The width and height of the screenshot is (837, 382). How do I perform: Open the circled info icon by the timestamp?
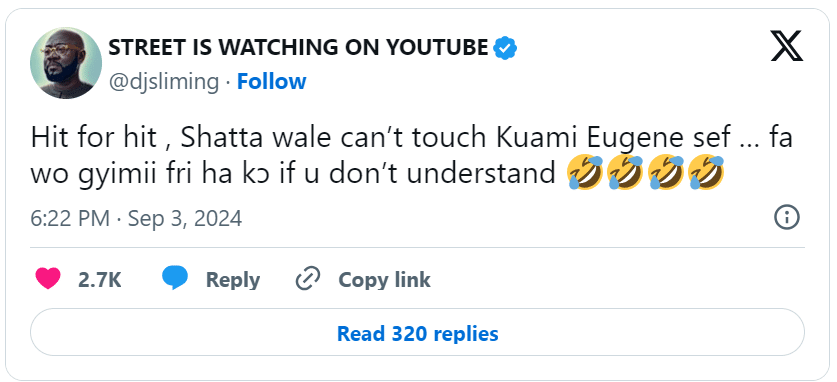[787, 218]
